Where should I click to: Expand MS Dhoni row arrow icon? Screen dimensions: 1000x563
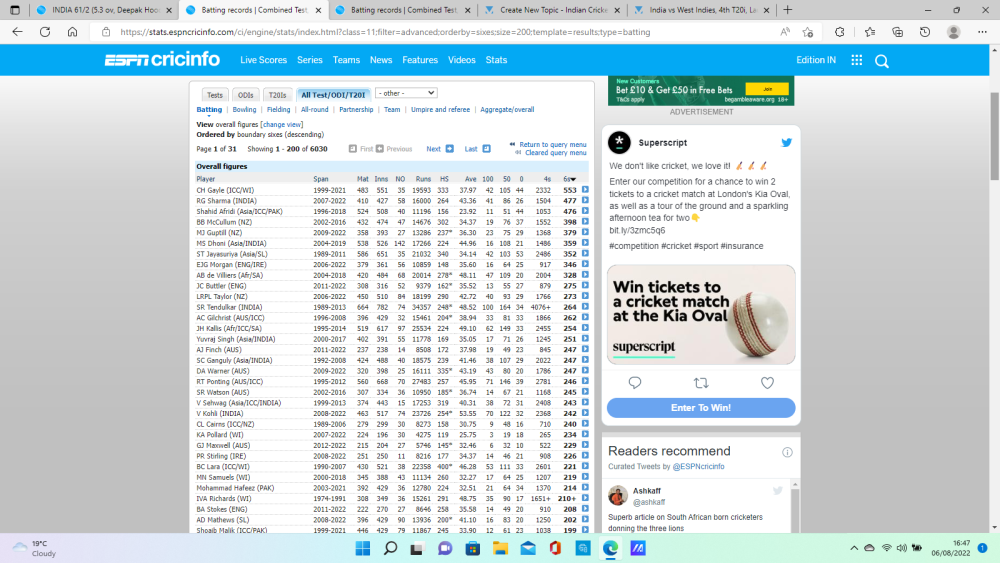[585, 243]
